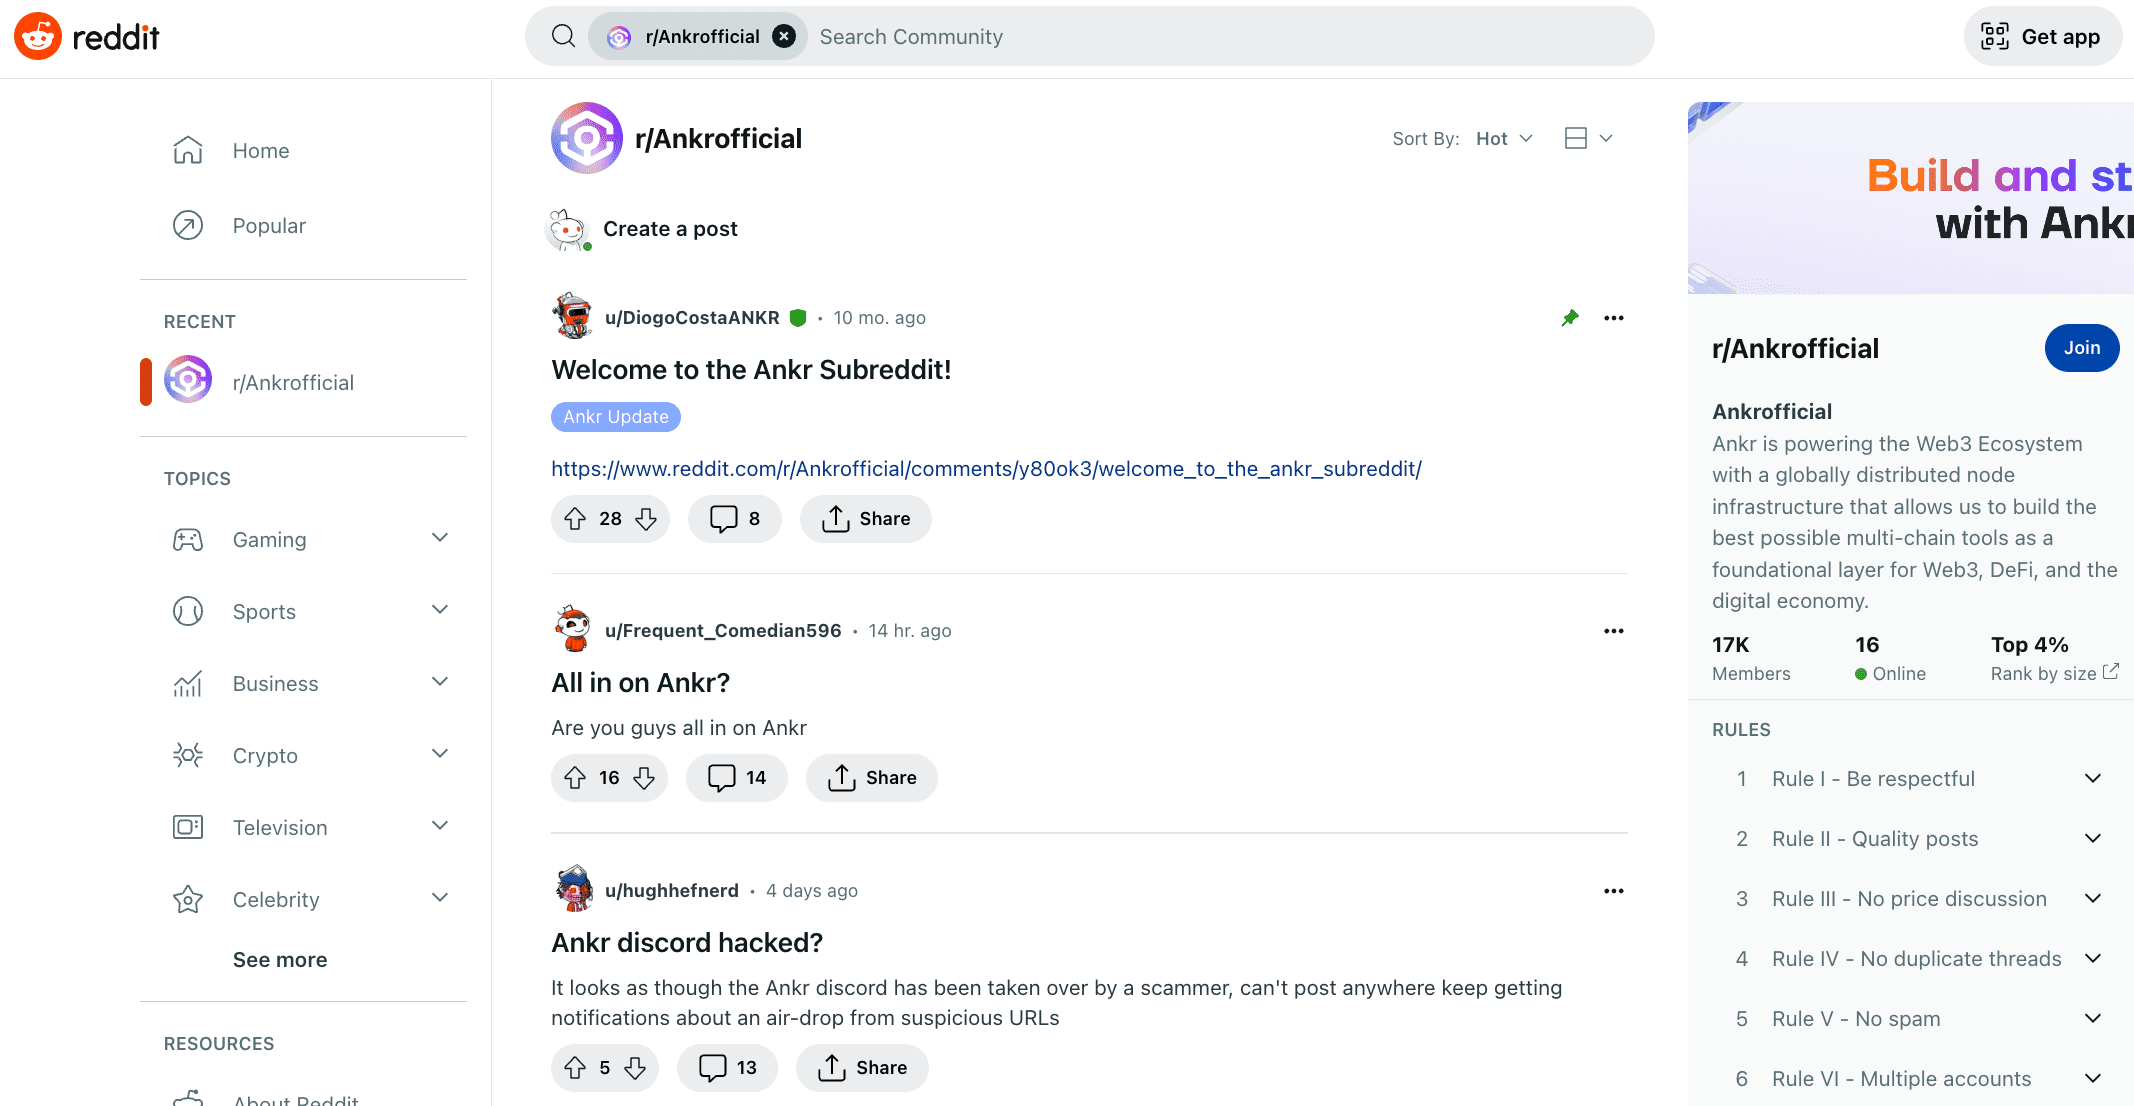2134x1106 pixels.
Task: Expand Rule I - Be respectful
Action: coord(2092,779)
